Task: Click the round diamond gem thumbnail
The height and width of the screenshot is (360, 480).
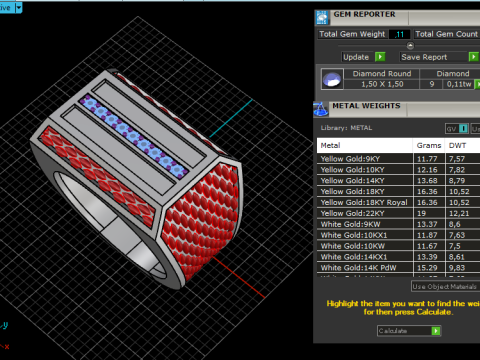Action: (332, 79)
